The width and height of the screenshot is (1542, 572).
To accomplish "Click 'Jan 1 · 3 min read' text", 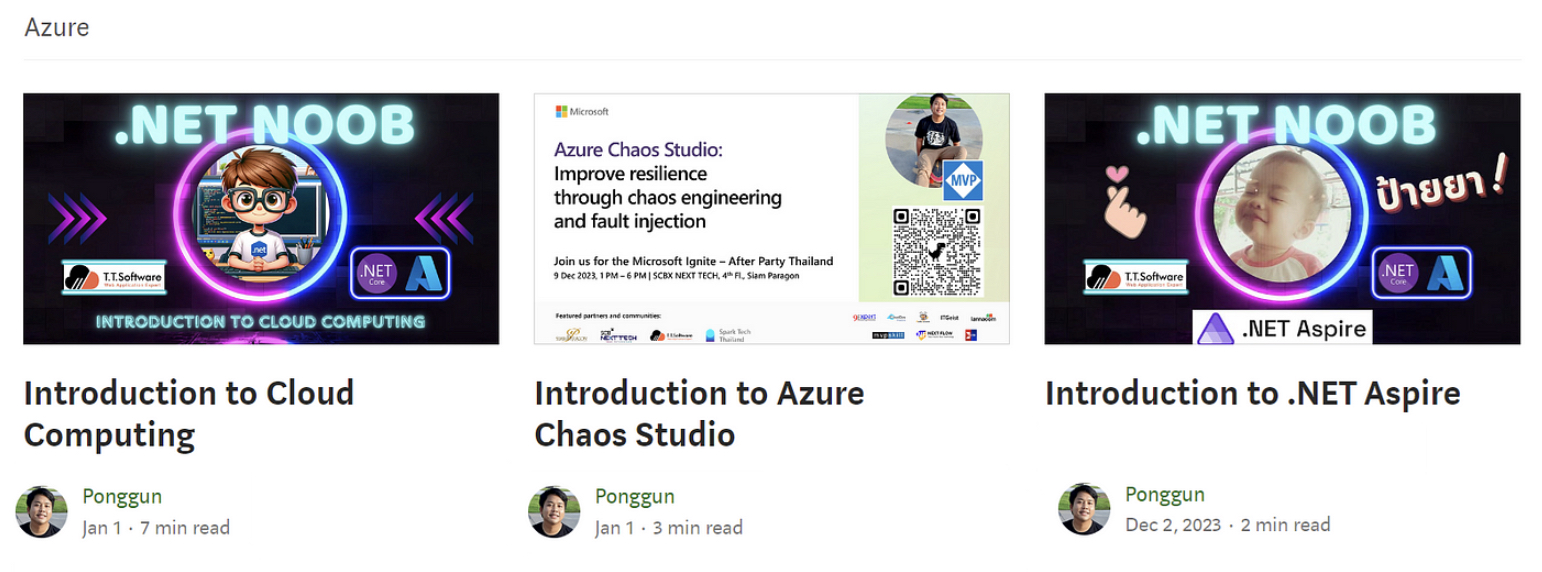I will pyautogui.click(x=669, y=527).
